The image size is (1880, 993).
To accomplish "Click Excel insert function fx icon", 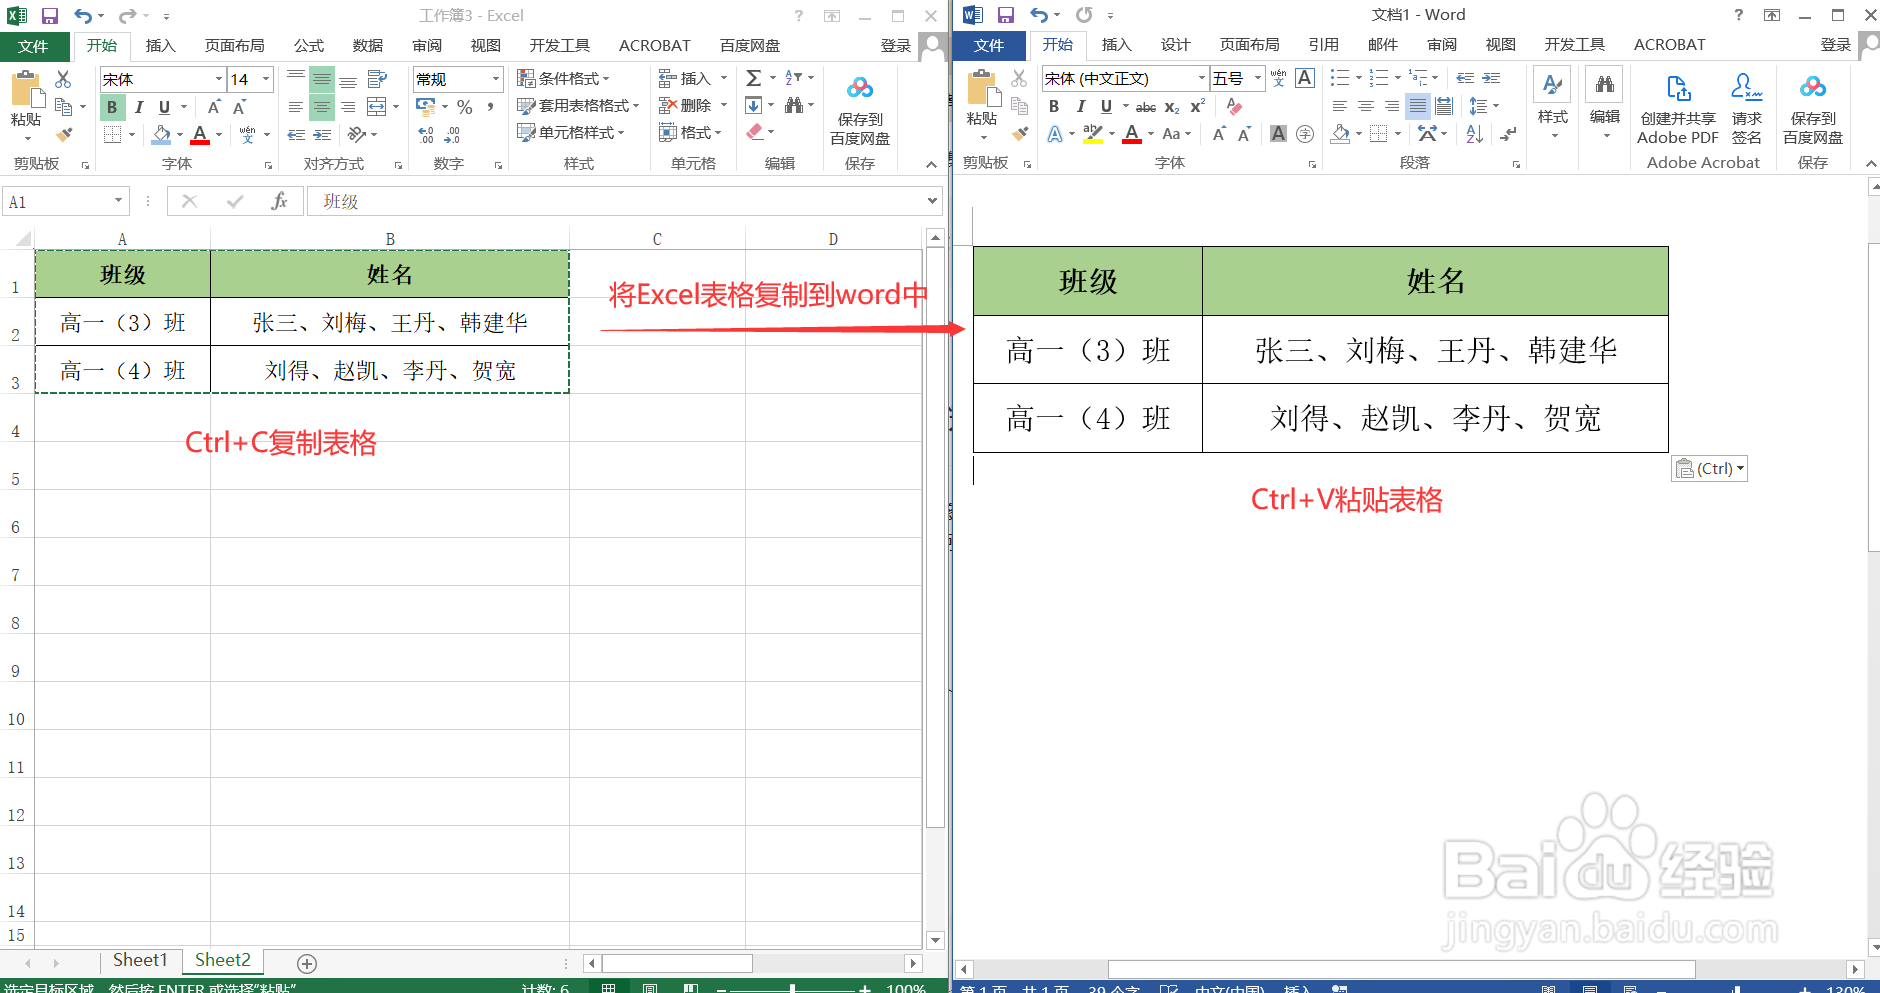I will pyautogui.click(x=279, y=201).
